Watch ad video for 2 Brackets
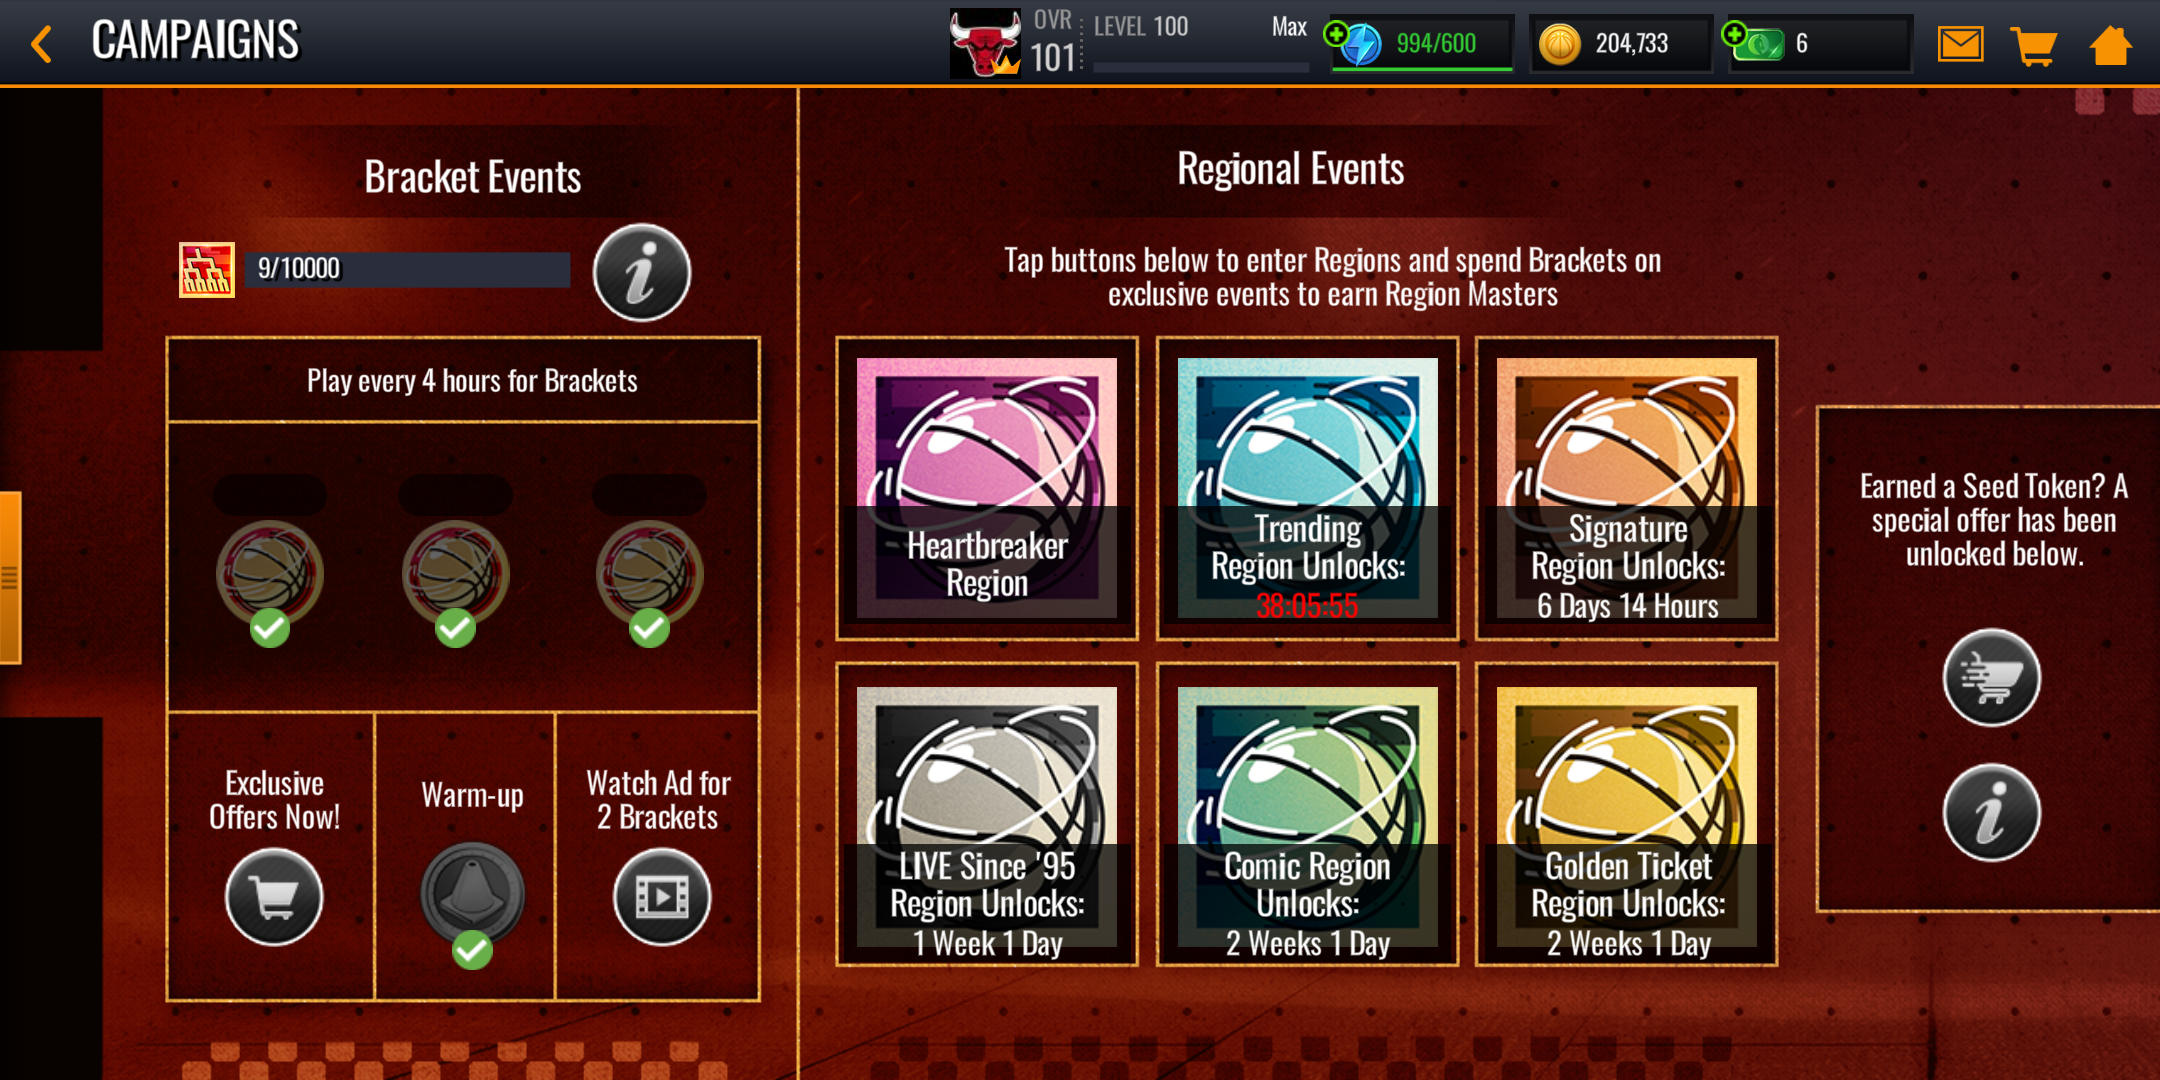This screenshot has width=2160, height=1080. tap(662, 897)
